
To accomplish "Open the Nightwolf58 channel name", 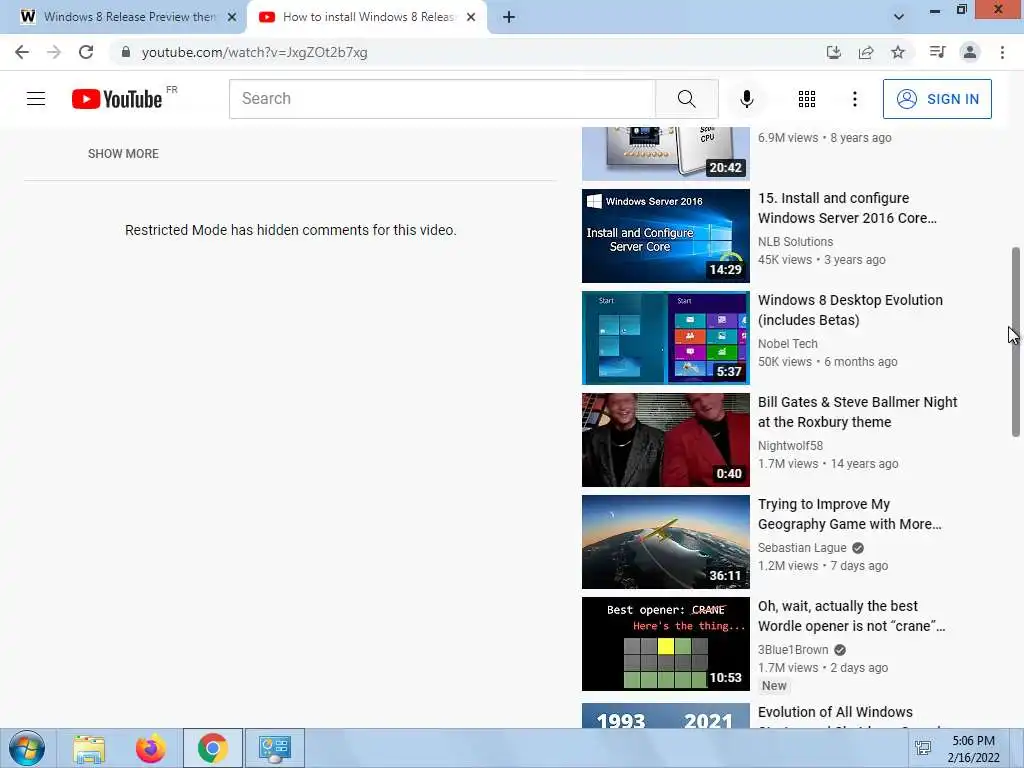I will [790, 445].
